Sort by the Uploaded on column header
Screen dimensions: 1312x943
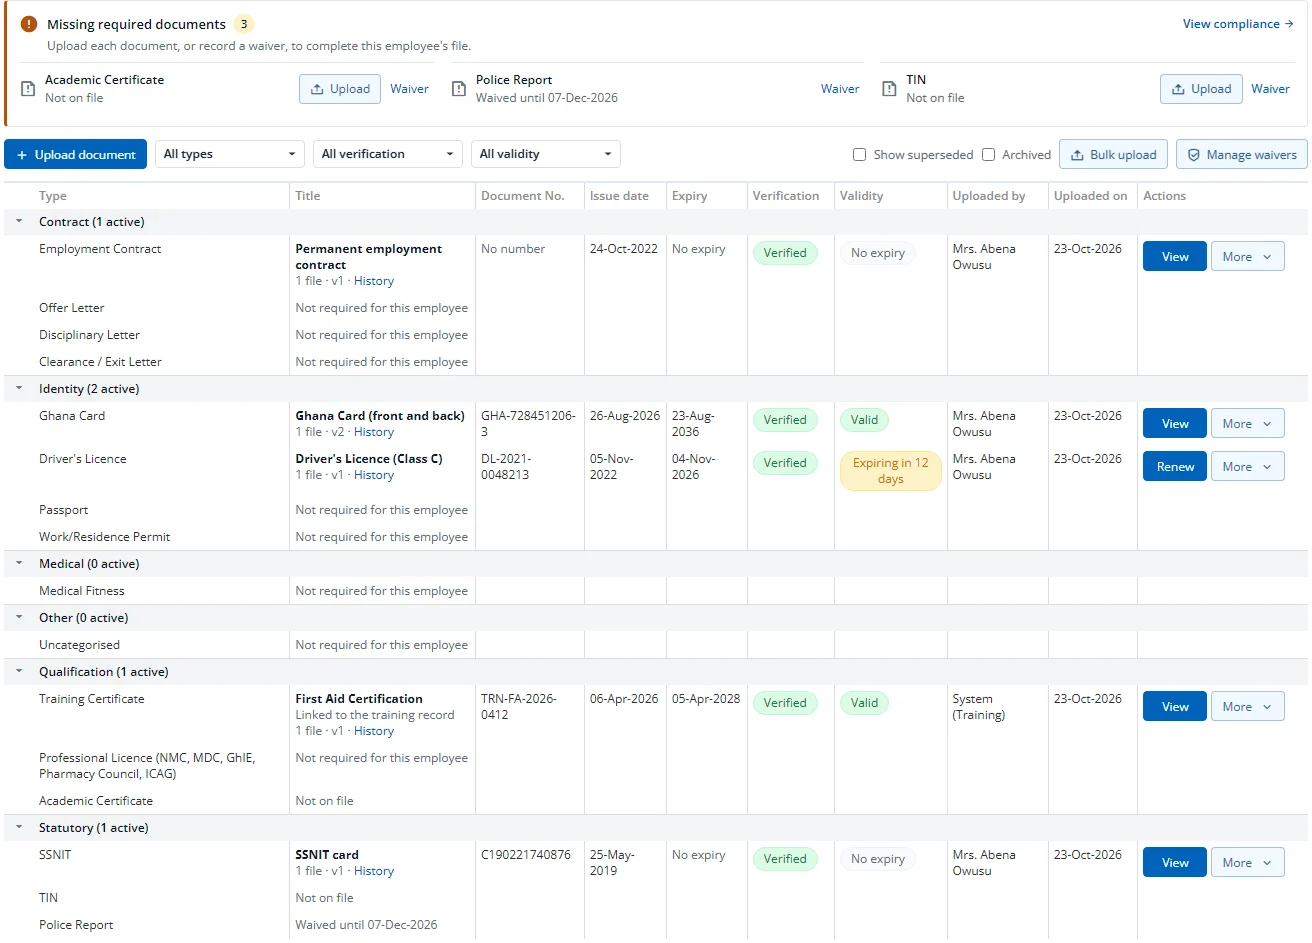click(x=1090, y=196)
